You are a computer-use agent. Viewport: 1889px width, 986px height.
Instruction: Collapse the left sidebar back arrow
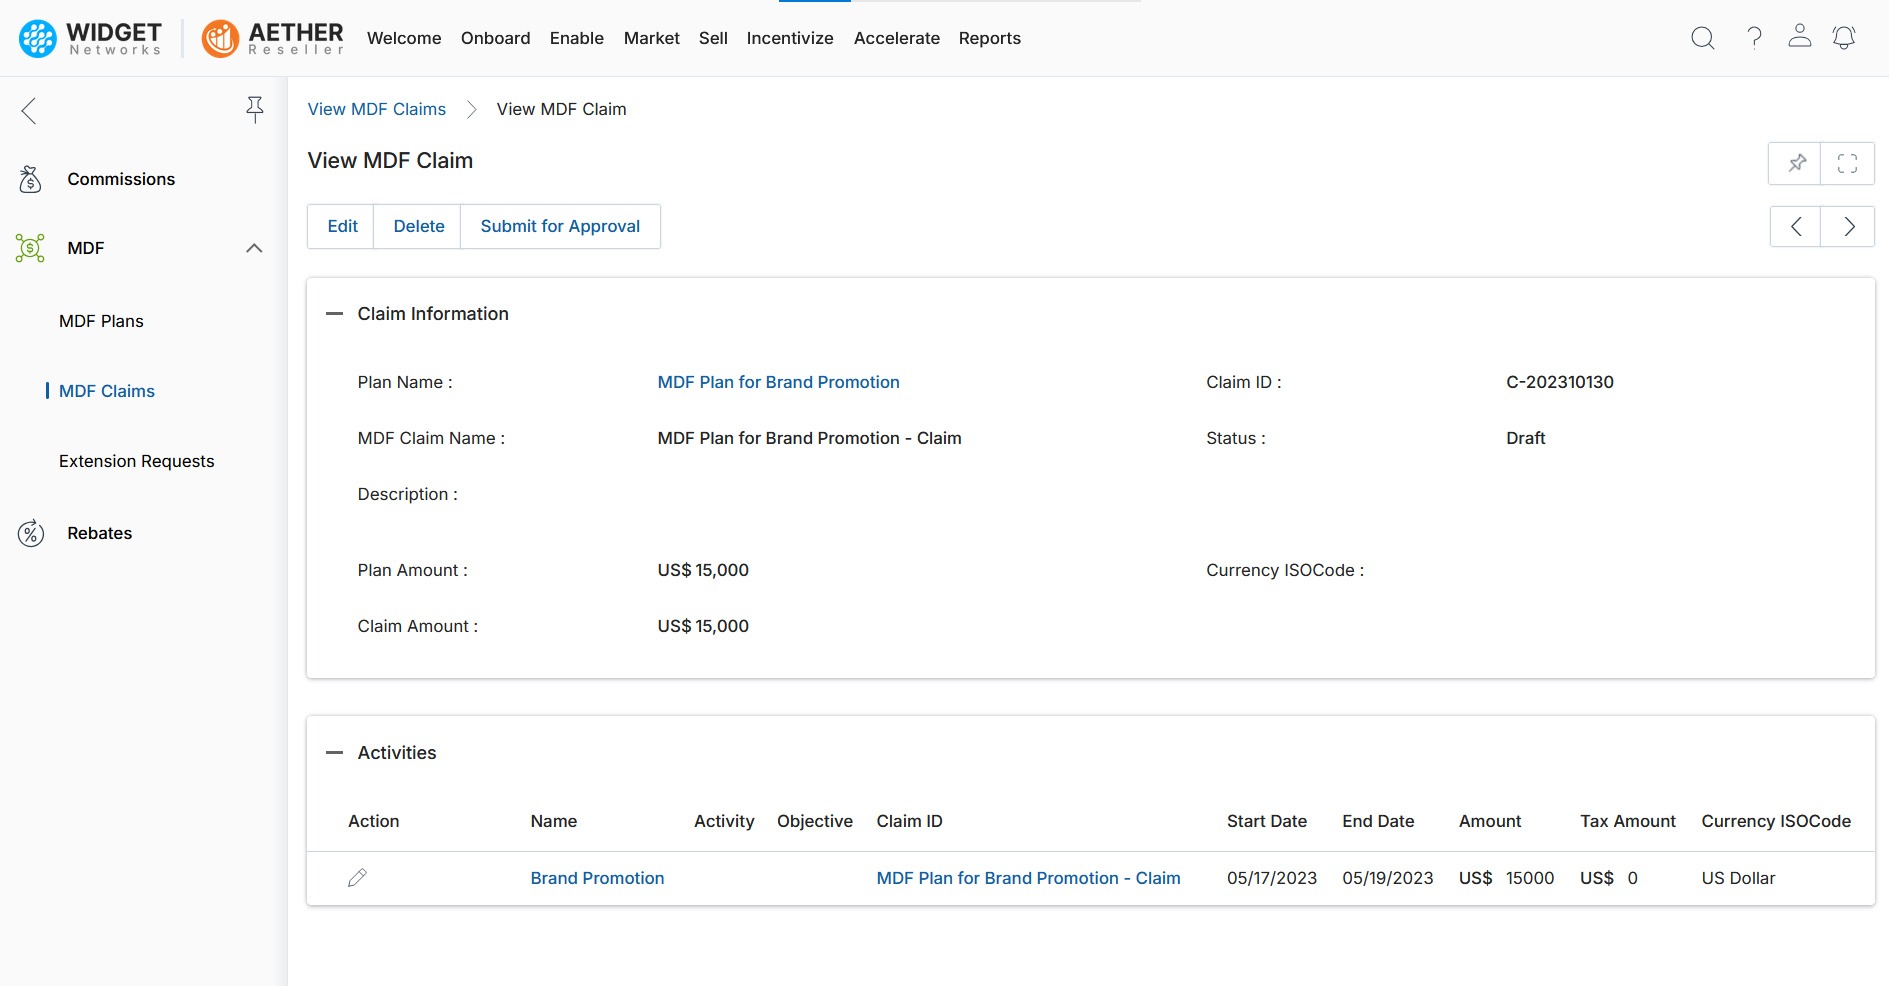tap(29, 110)
